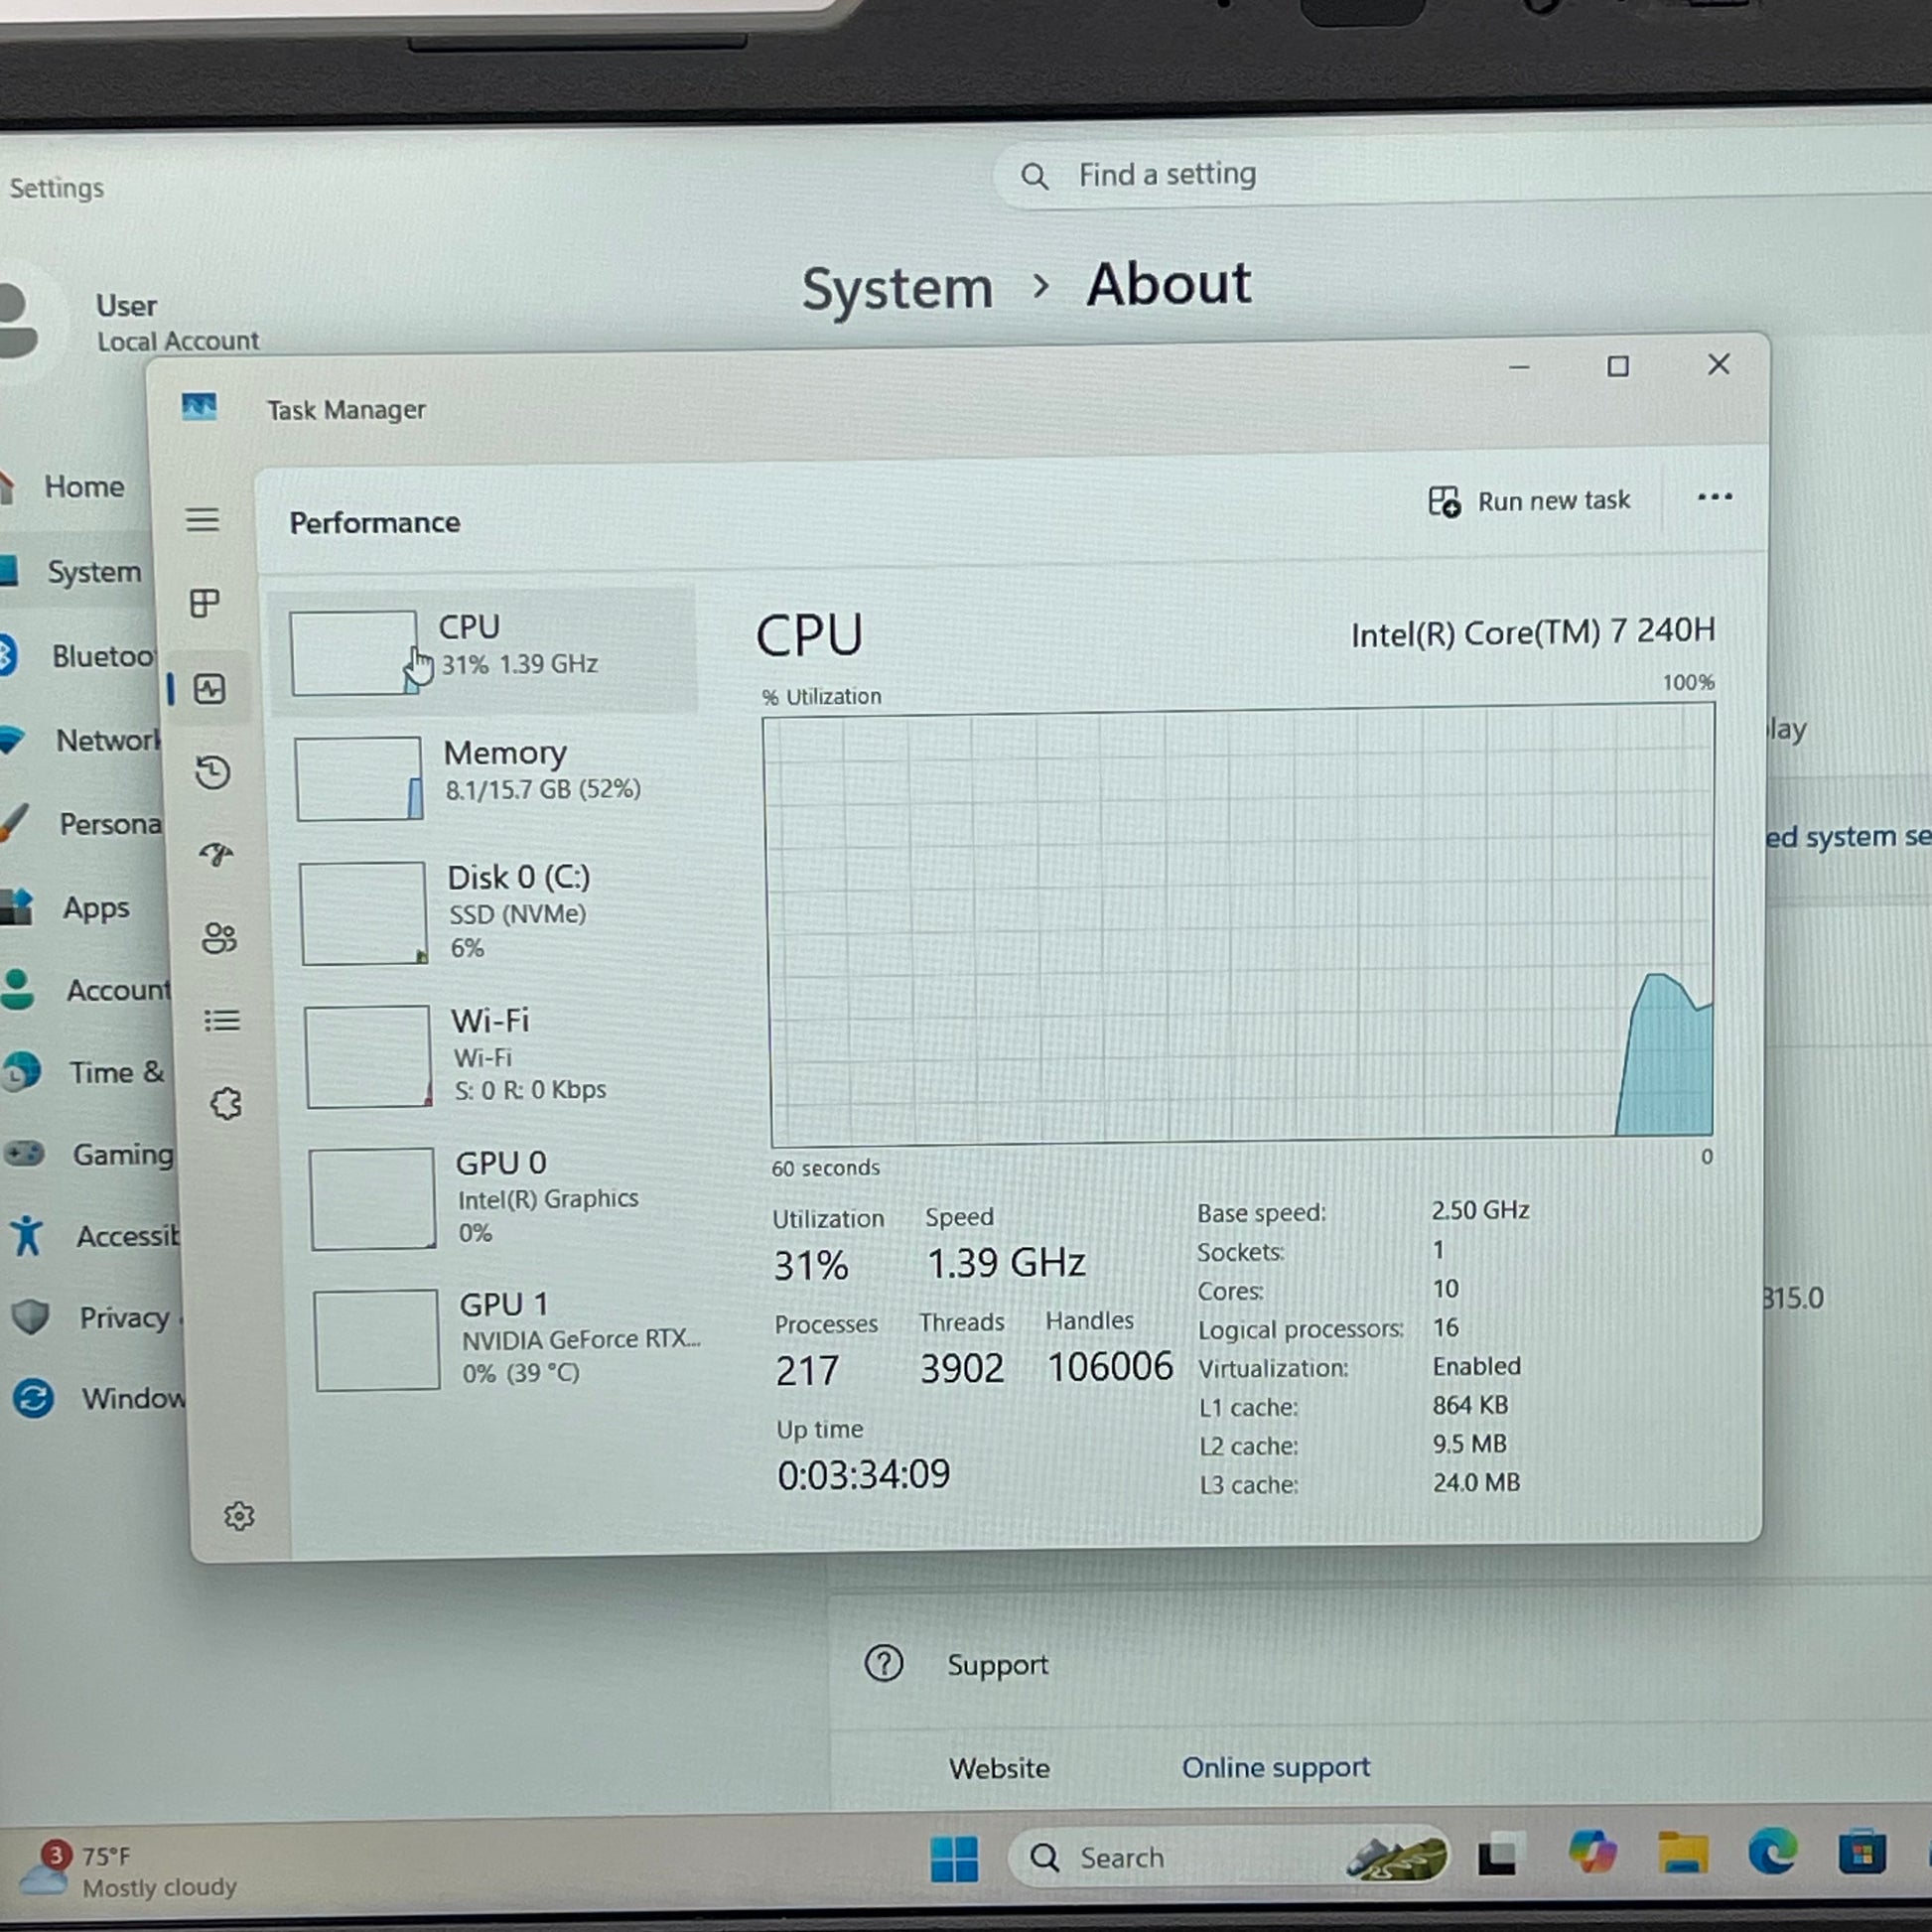Click the taskbar Search box
1932x1932 pixels.
click(x=1228, y=1857)
